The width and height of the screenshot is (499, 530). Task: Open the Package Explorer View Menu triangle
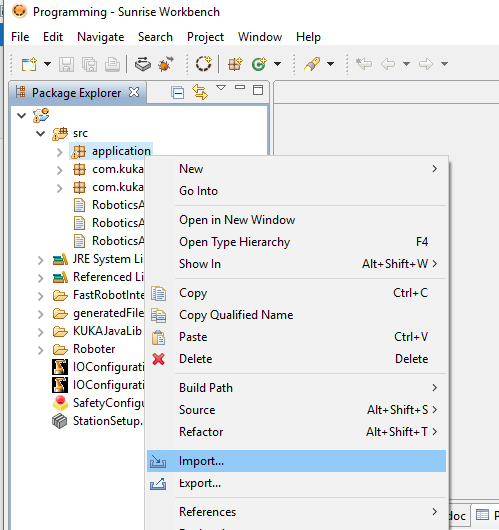click(221, 88)
